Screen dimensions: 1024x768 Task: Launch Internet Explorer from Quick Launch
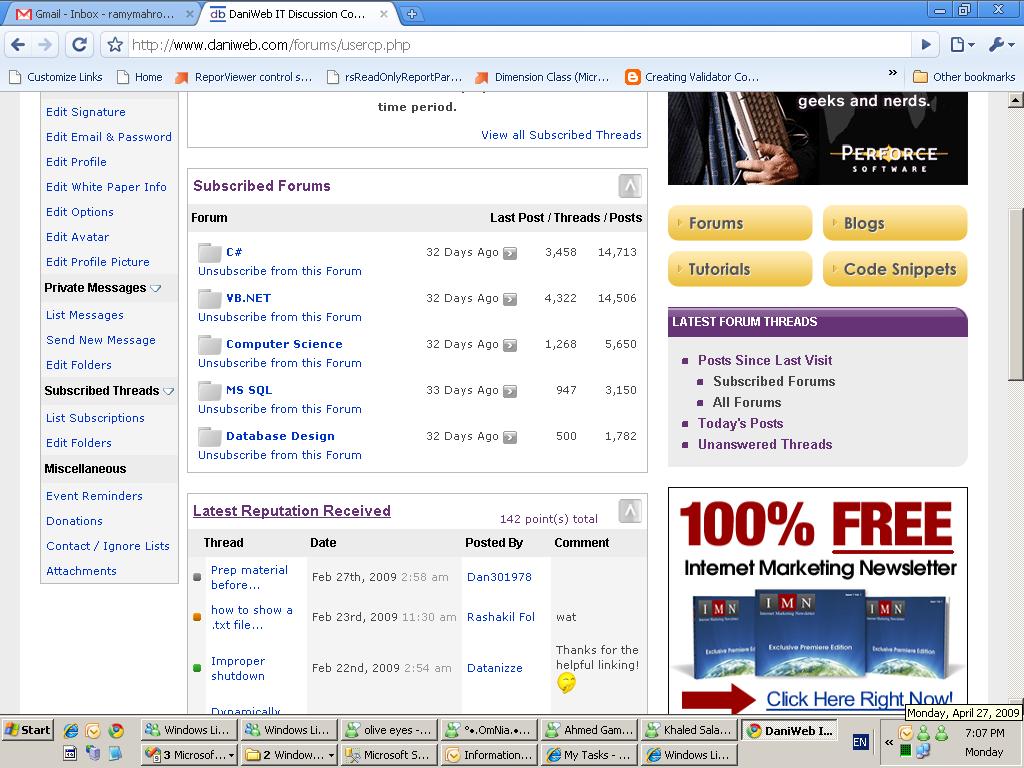(x=71, y=730)
